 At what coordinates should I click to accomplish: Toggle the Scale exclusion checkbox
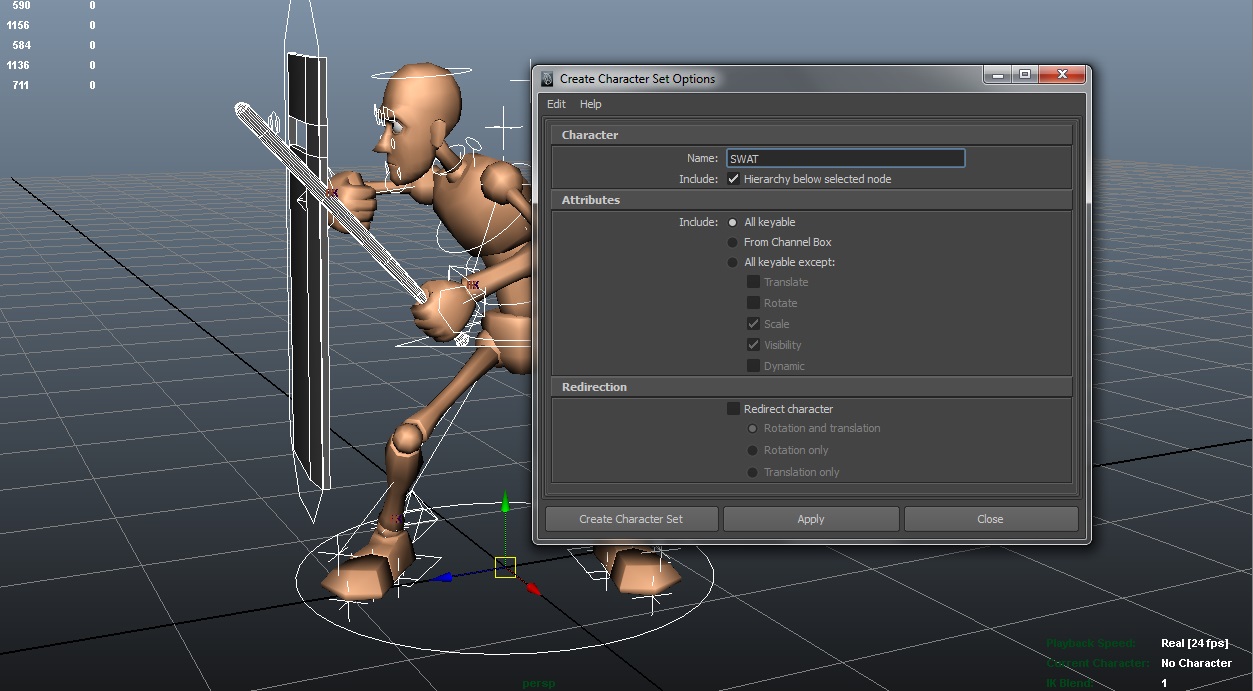pyautogui.click(x=753, y=323)
